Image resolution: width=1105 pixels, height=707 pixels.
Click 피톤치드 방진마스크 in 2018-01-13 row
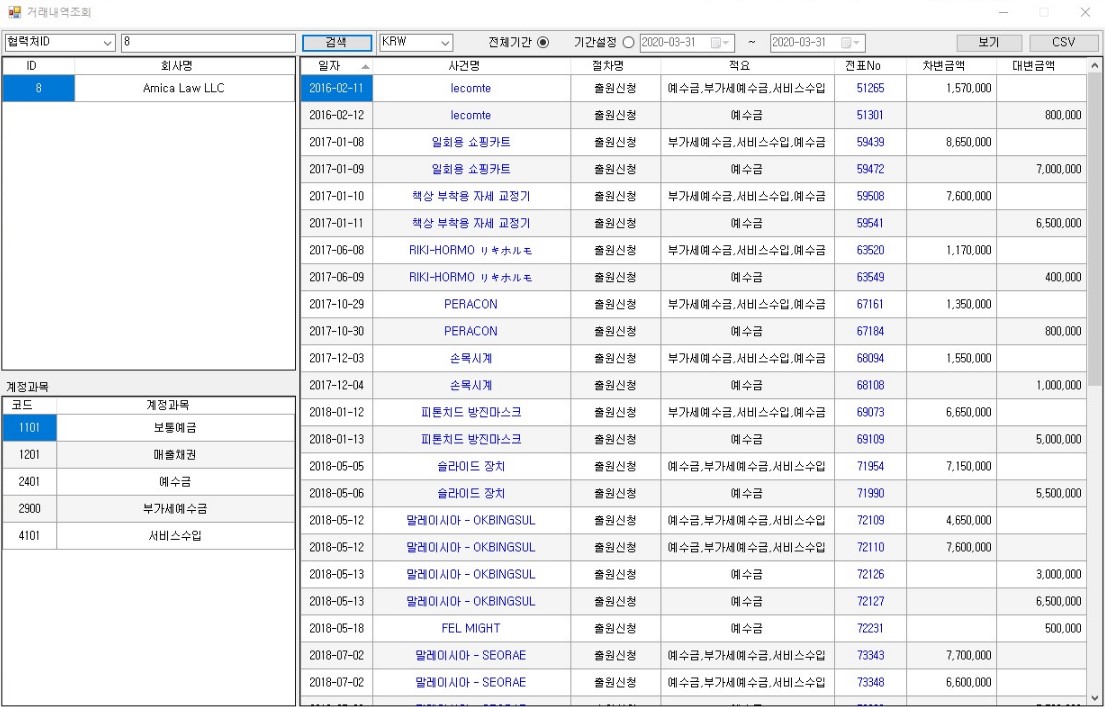pyautogui.click(x=471, y=439)
